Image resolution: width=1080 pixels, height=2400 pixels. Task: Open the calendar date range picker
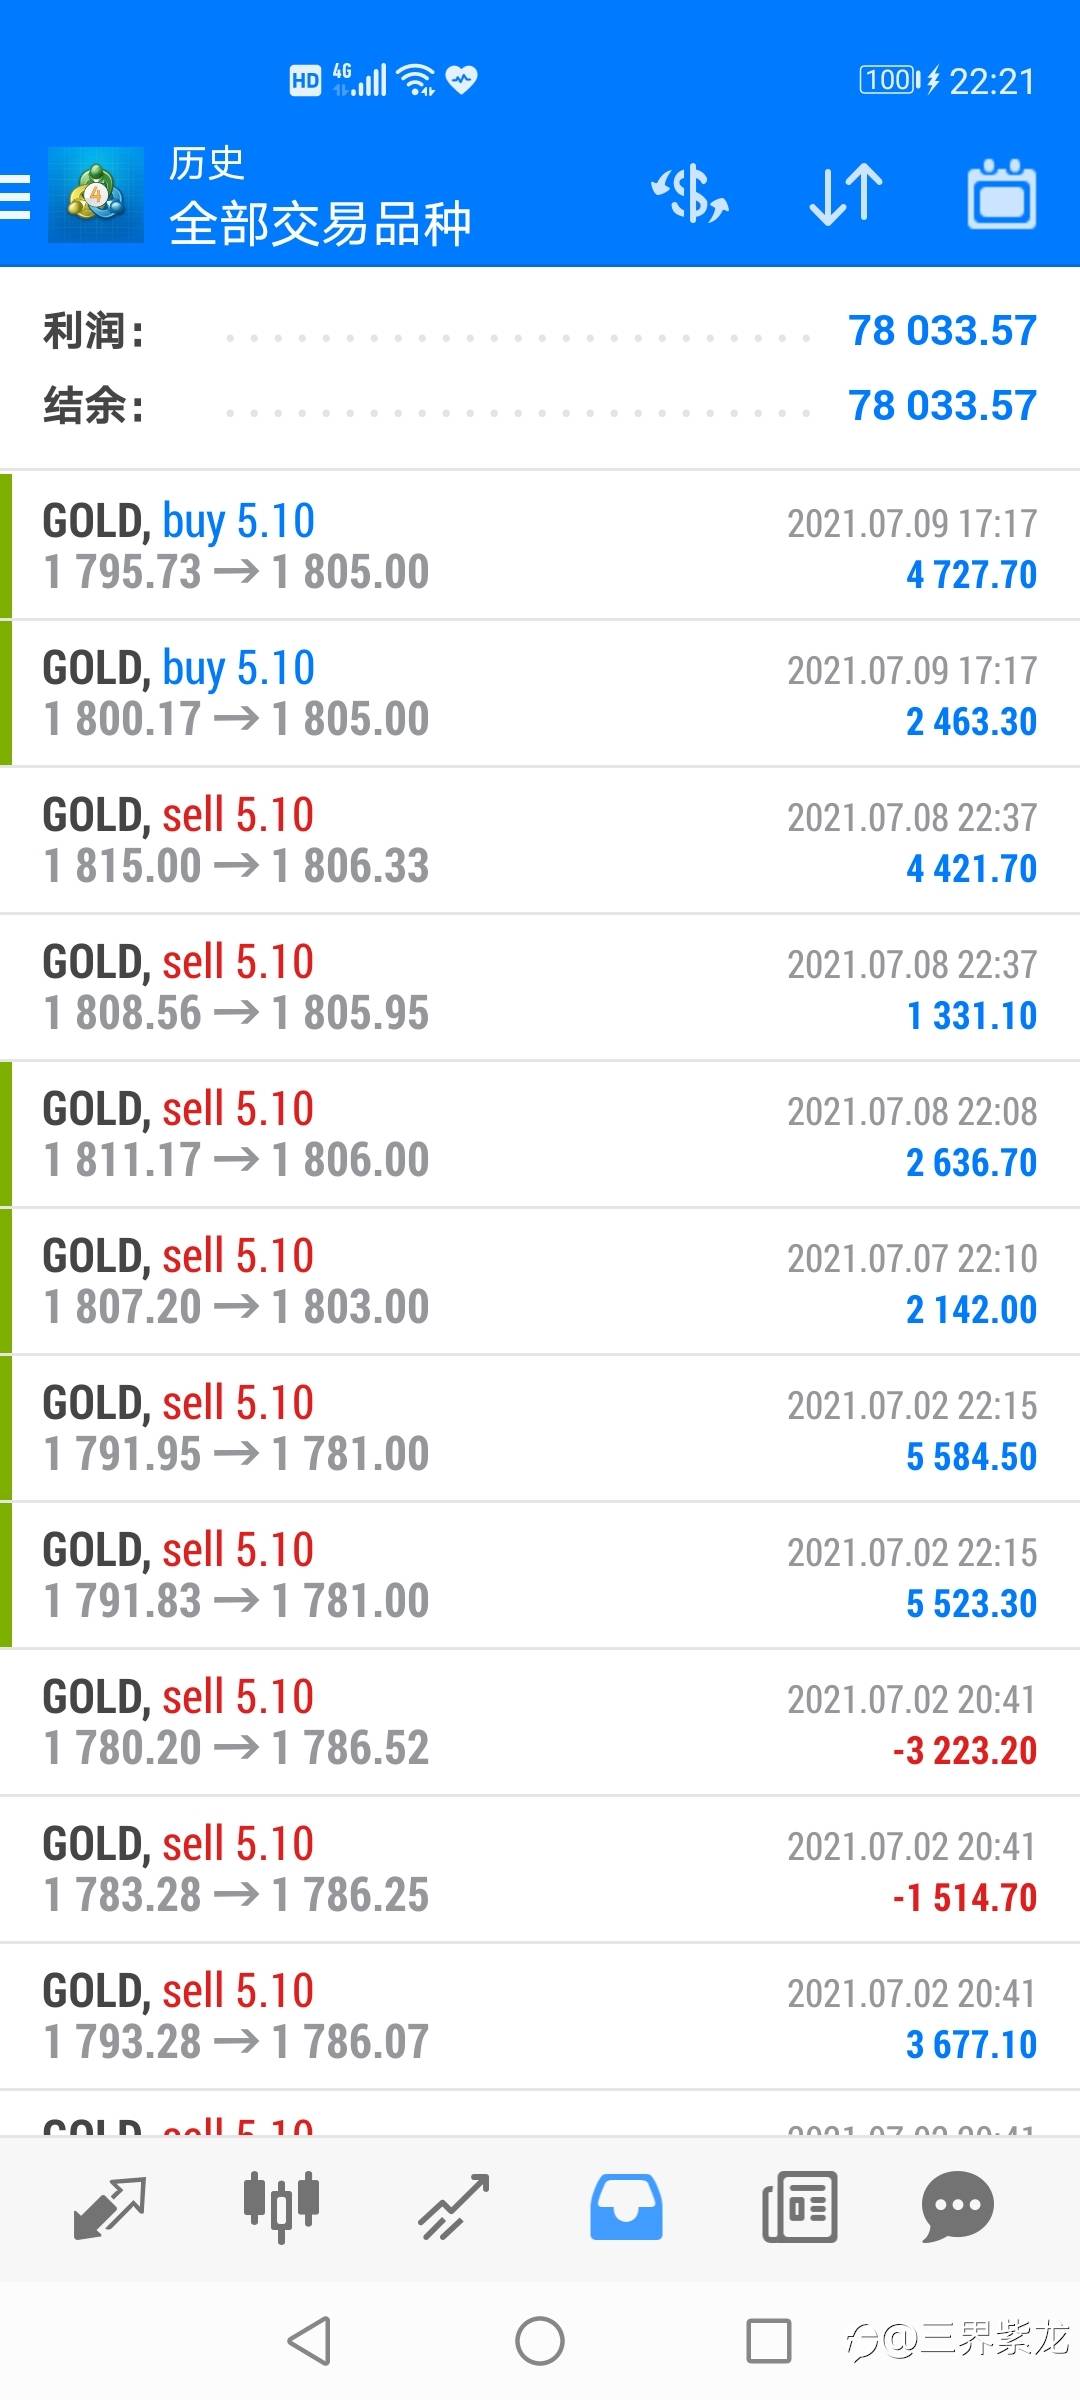tap(1001, 194)
